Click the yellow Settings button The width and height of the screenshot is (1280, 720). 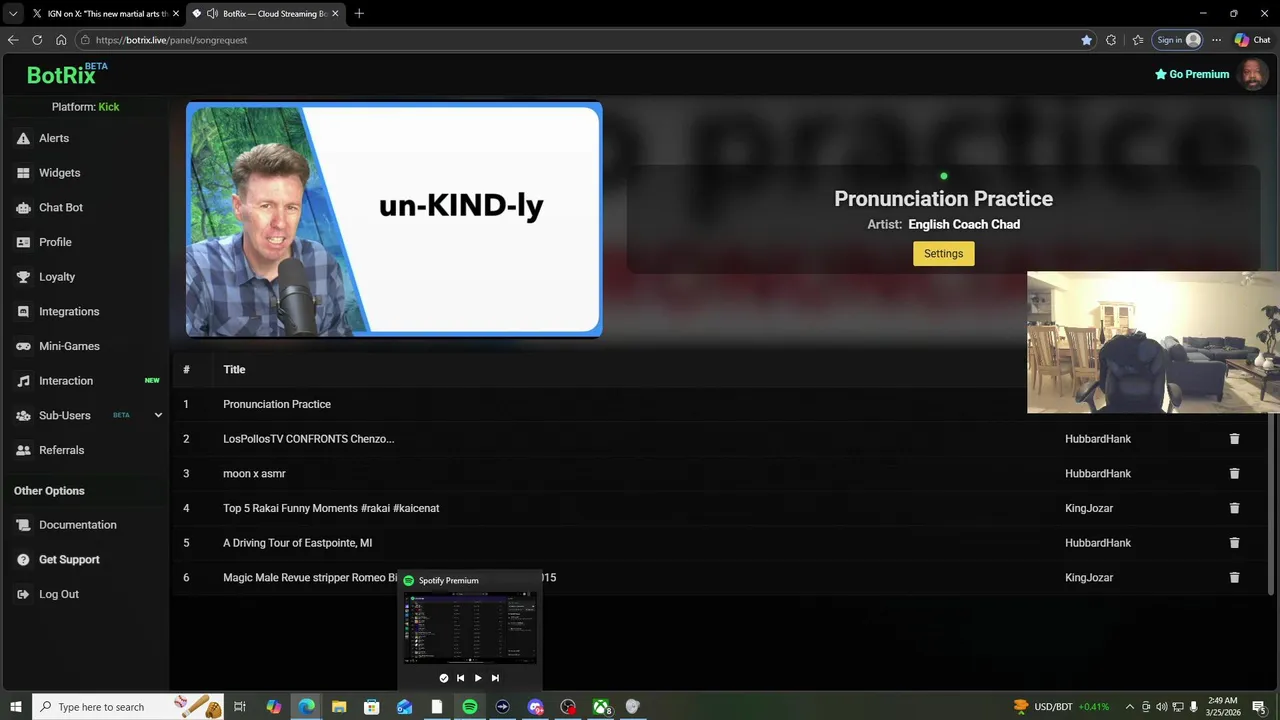943,254
